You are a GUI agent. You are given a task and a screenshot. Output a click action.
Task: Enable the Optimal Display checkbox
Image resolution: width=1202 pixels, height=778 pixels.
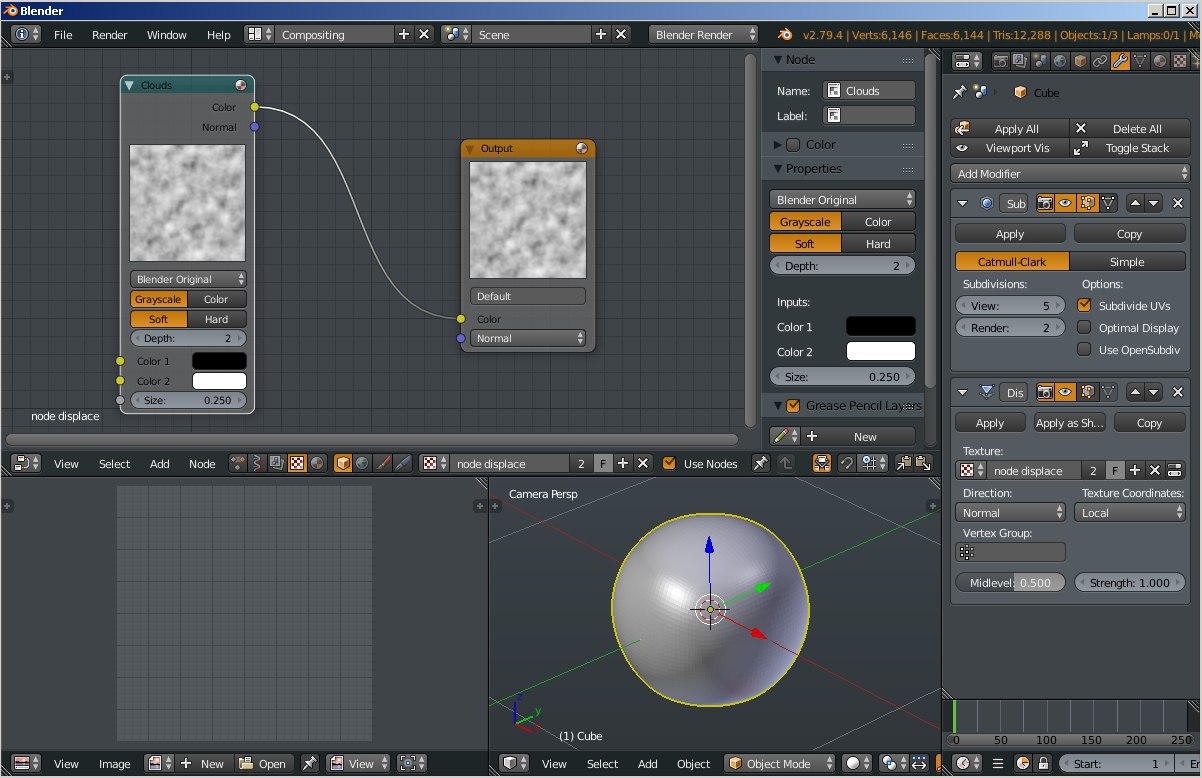tap(1084, 327)
